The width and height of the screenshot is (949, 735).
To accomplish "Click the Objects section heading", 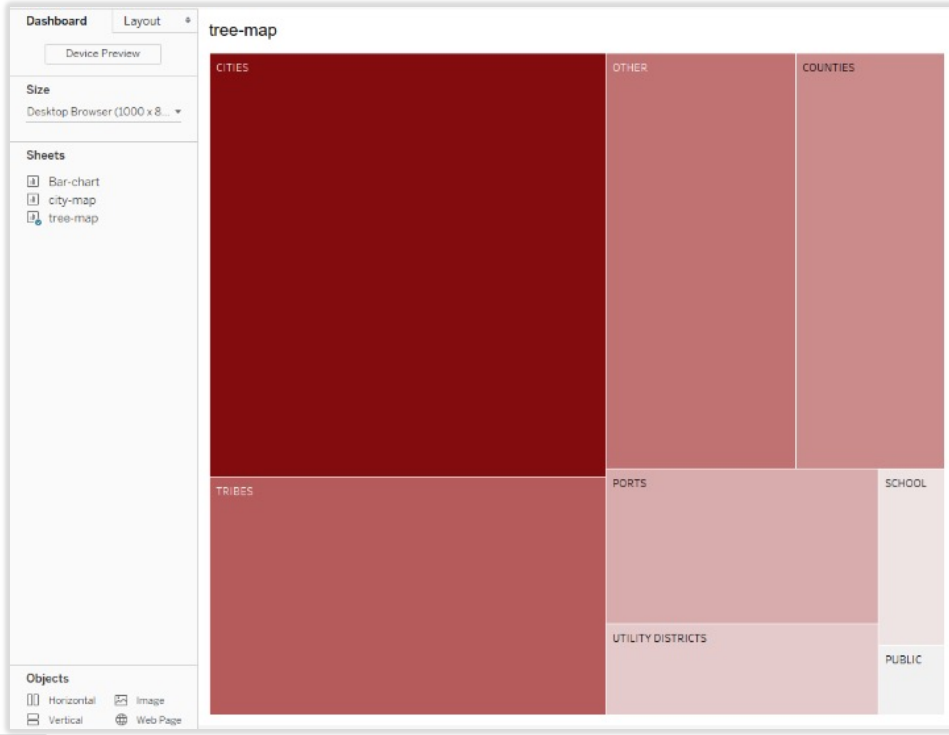I will 47,678.
